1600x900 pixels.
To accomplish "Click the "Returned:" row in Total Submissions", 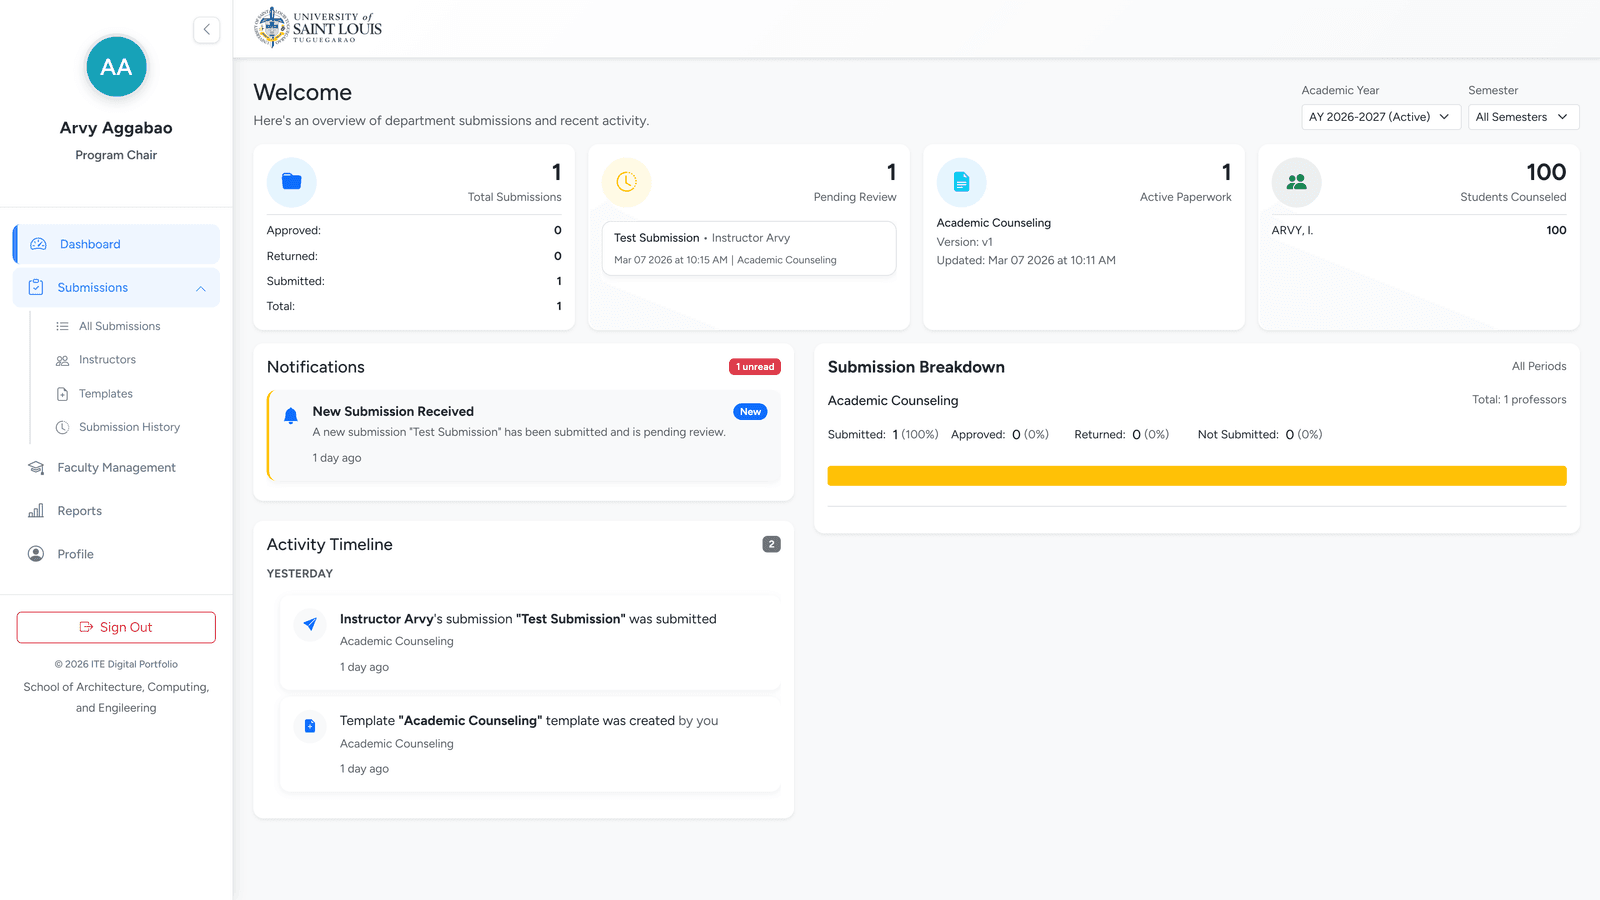I will click(x=414, y=256).
